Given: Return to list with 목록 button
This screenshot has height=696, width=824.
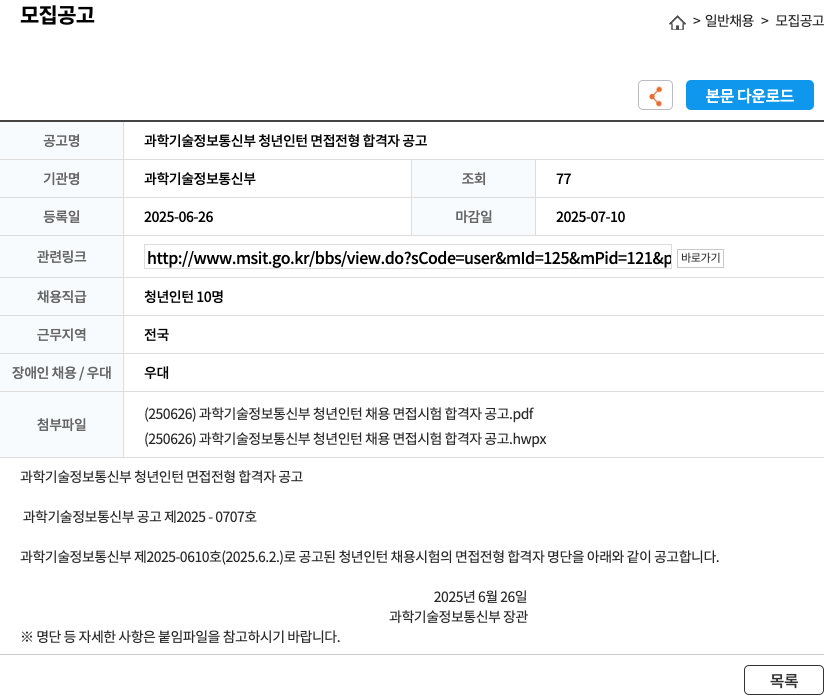Looking at the screenshot, I should [x=784, y=680].
